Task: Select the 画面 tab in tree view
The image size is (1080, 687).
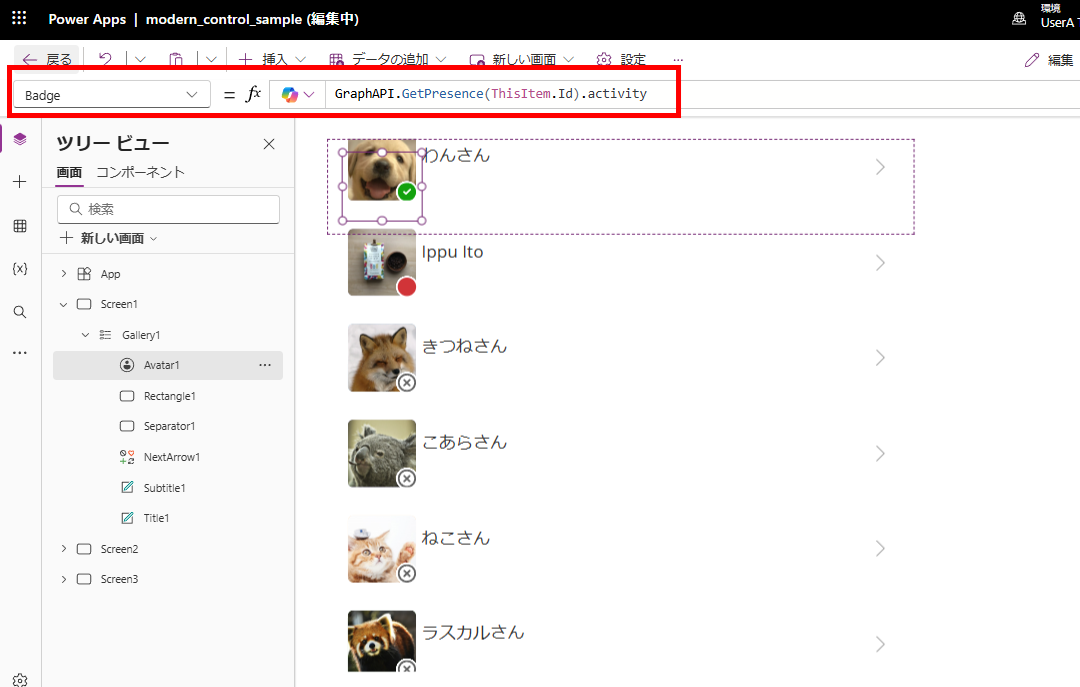Action: point(69,172)
